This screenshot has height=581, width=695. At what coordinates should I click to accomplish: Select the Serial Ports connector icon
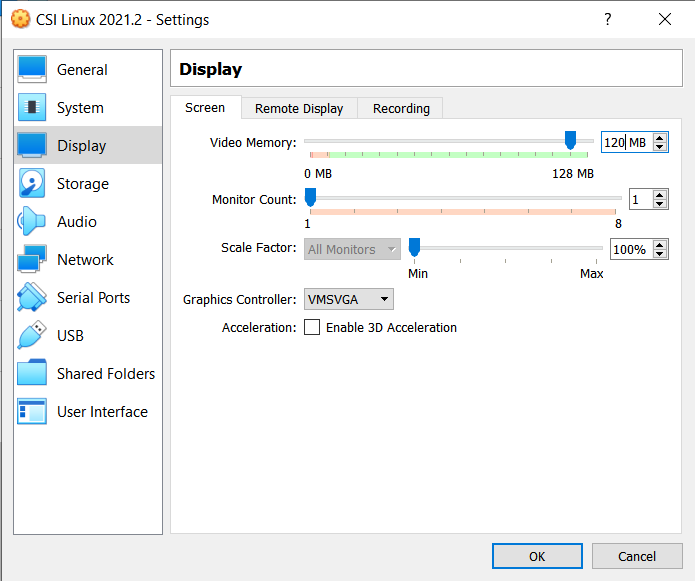click(x=32, y=297)
